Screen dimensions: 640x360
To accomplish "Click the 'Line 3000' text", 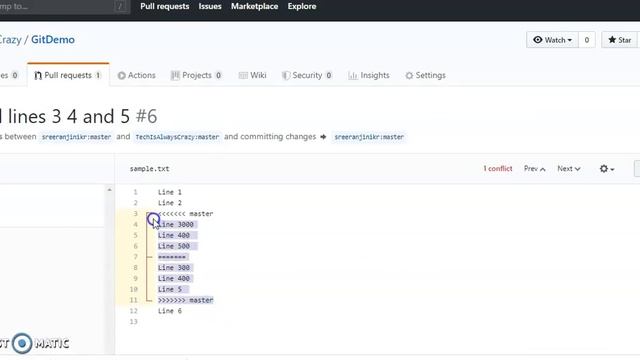I will pos(176,224).
